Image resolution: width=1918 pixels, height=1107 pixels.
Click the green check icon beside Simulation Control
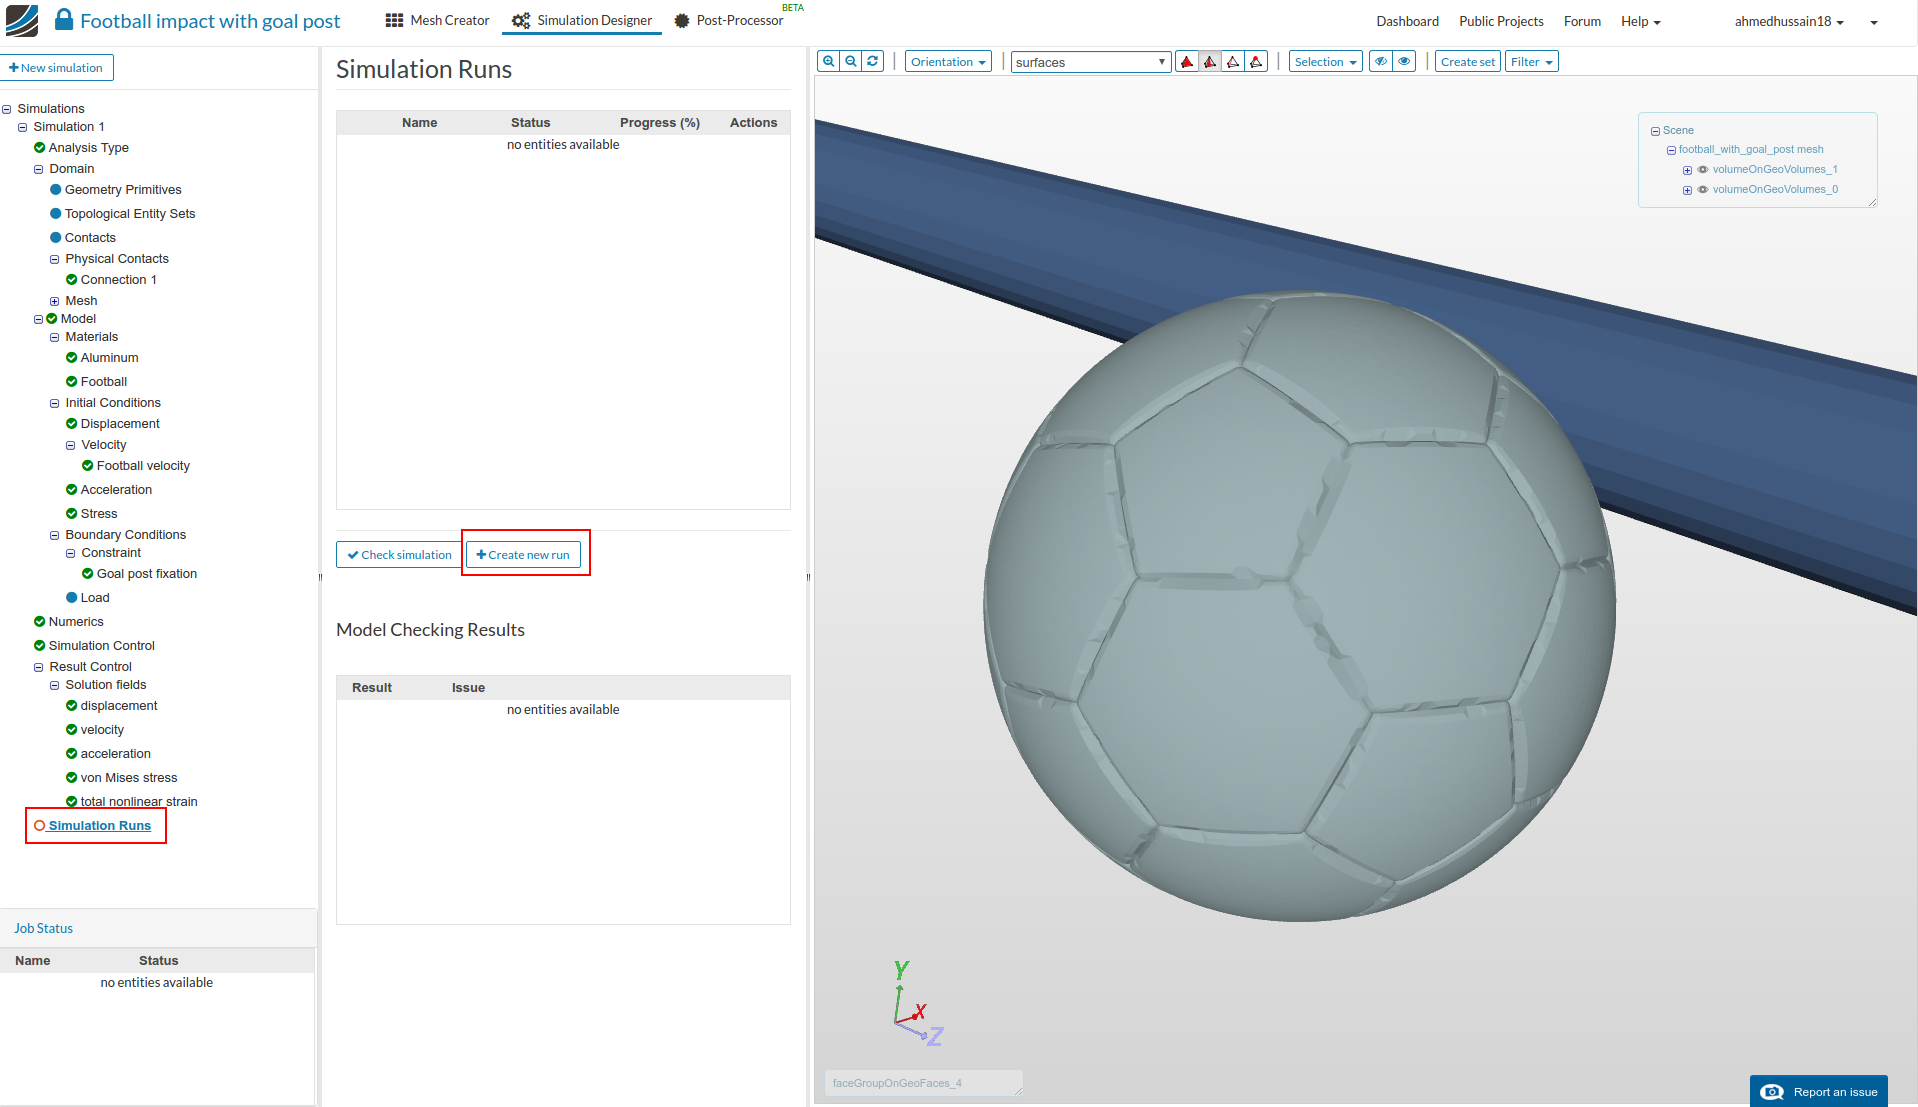(39, 646)
